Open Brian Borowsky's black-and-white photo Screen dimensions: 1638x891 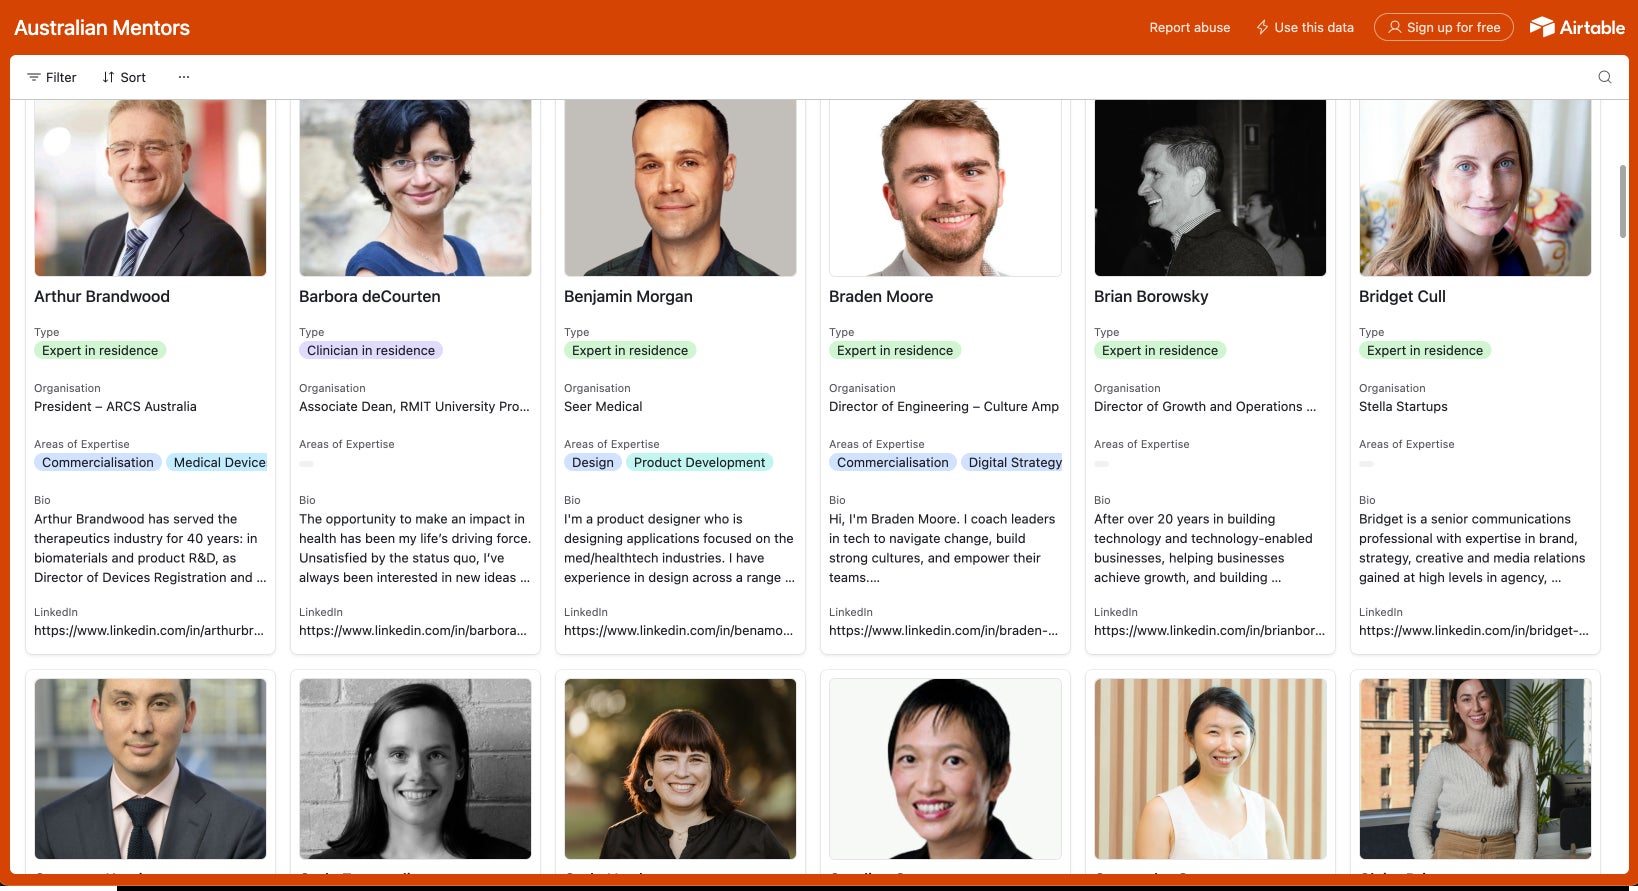pyautogui.click(x=1210, y=187)
